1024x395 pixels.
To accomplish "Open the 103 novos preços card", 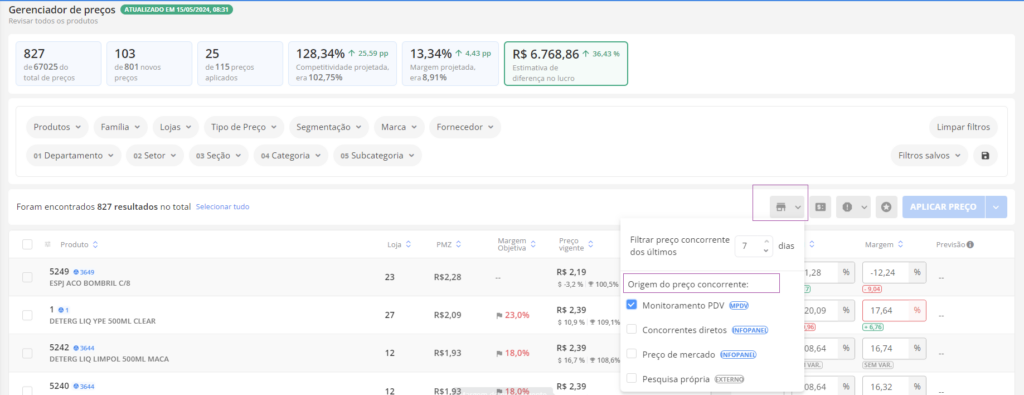I will (x=150, y=64).
